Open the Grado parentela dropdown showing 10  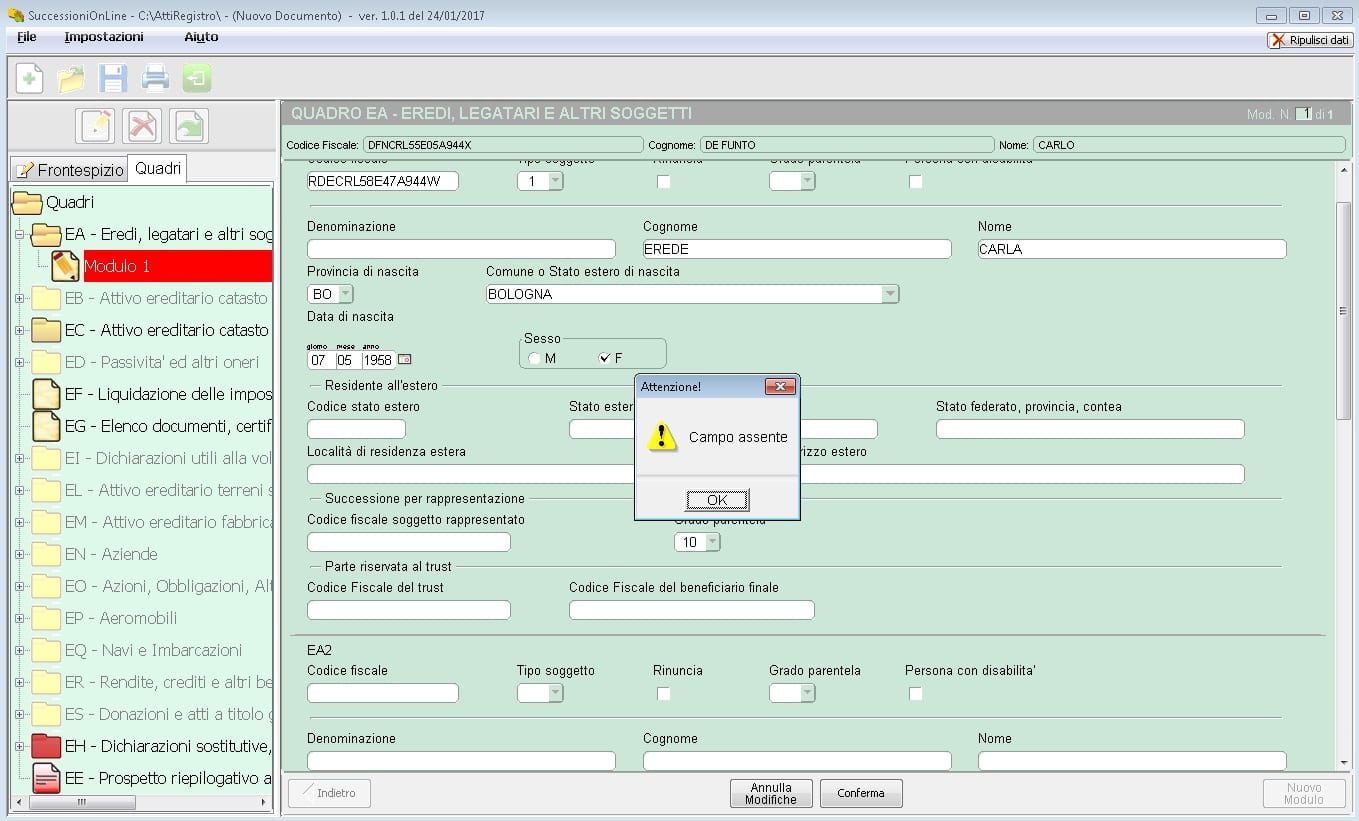(712, 542)
